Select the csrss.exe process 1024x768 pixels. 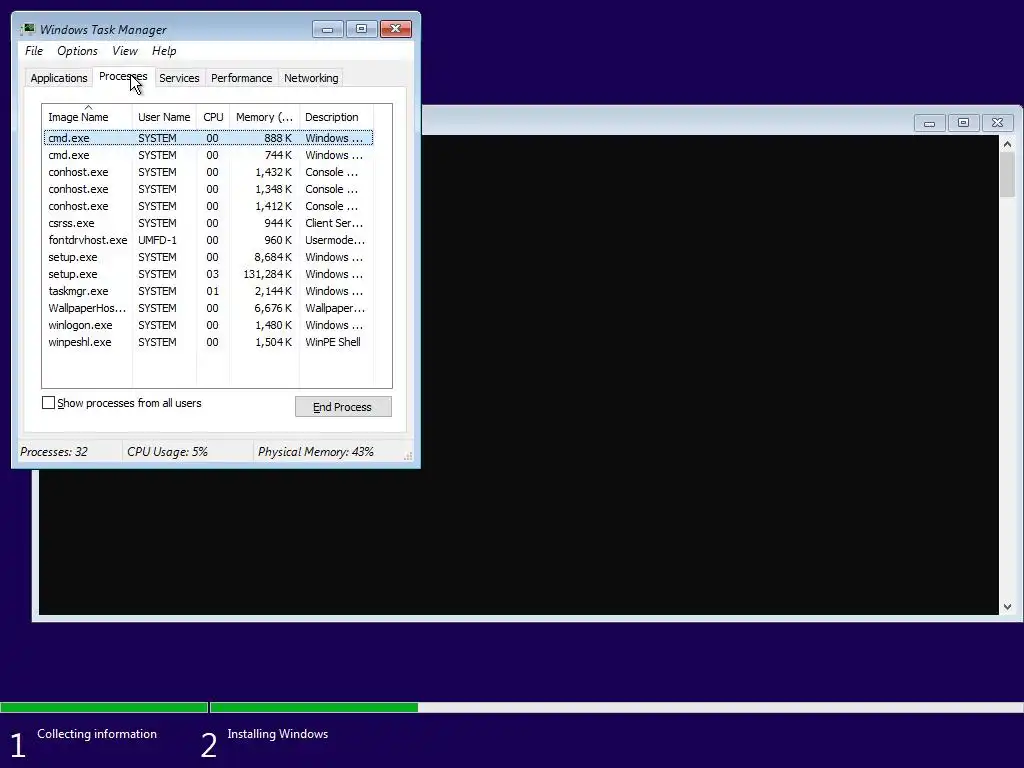[x=208, y=223]
